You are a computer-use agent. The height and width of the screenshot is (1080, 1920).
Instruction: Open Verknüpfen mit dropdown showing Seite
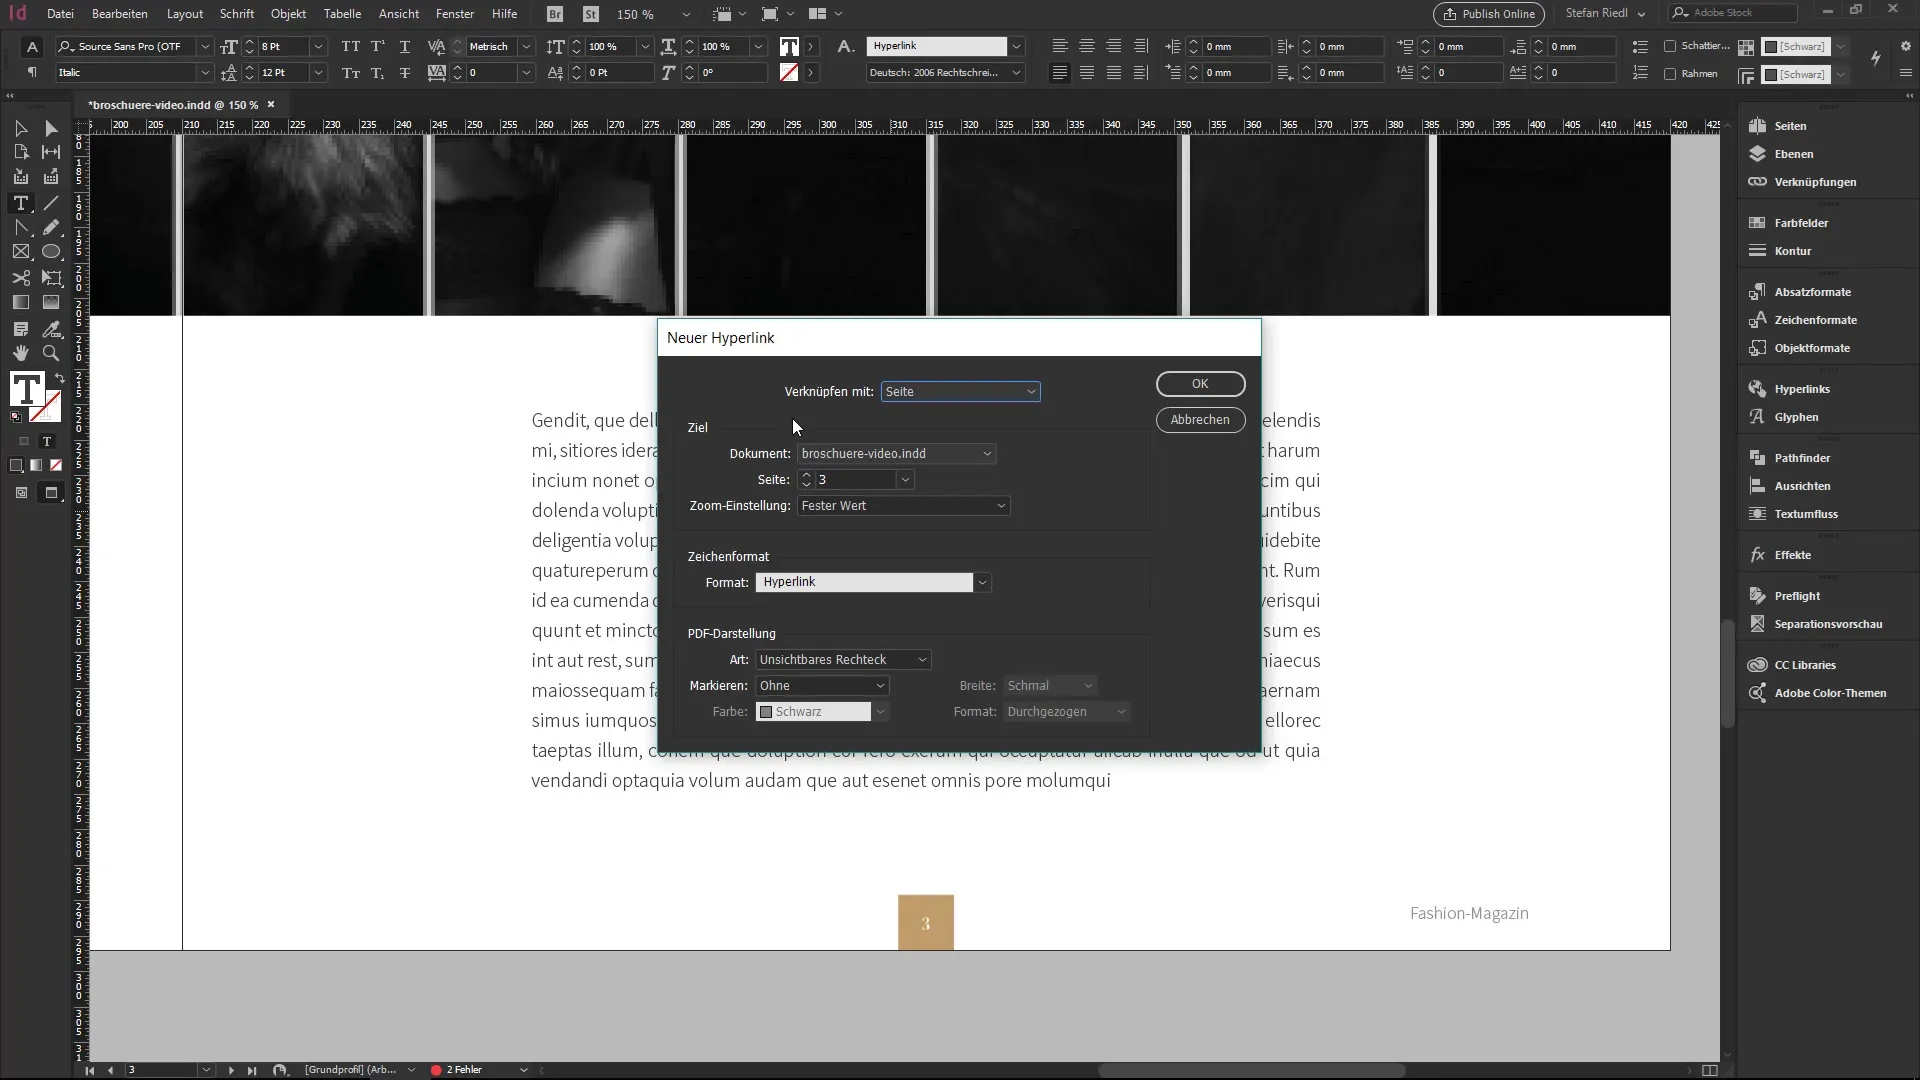pyautogui.click(x=960, y=391)
